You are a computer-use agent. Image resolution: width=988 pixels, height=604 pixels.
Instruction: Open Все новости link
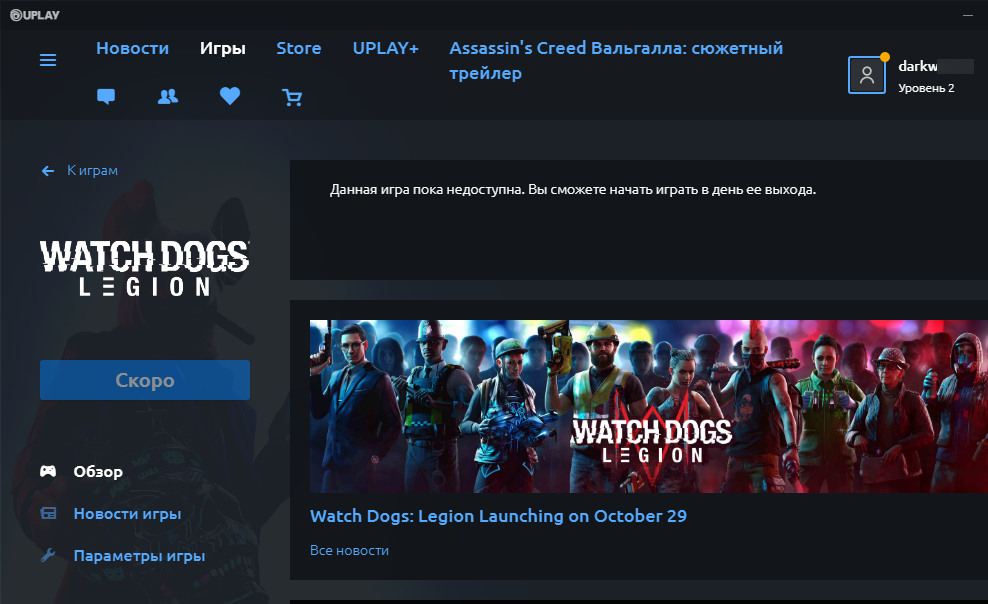349,549
